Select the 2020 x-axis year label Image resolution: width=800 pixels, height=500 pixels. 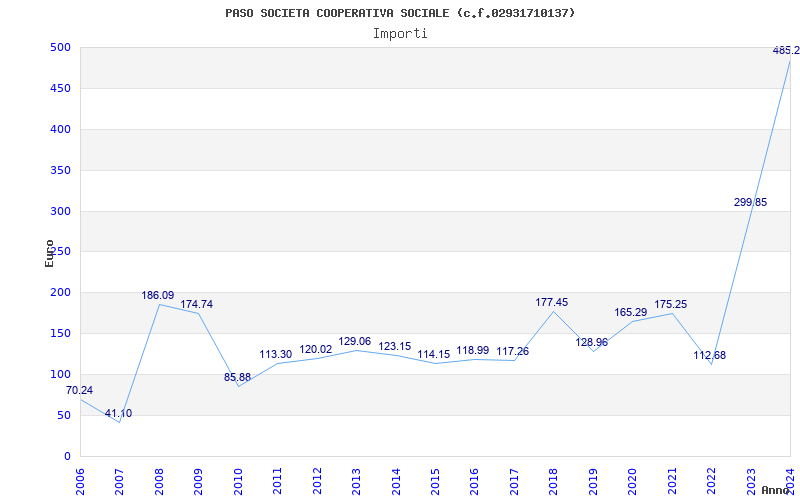[x=633, y=482]
